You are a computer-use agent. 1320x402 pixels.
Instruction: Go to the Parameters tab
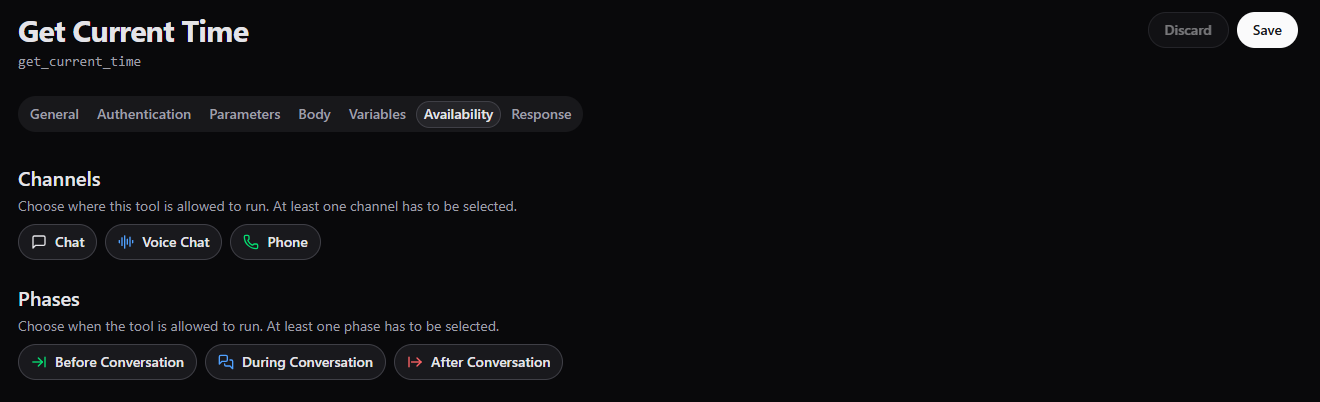coord(245,114)
